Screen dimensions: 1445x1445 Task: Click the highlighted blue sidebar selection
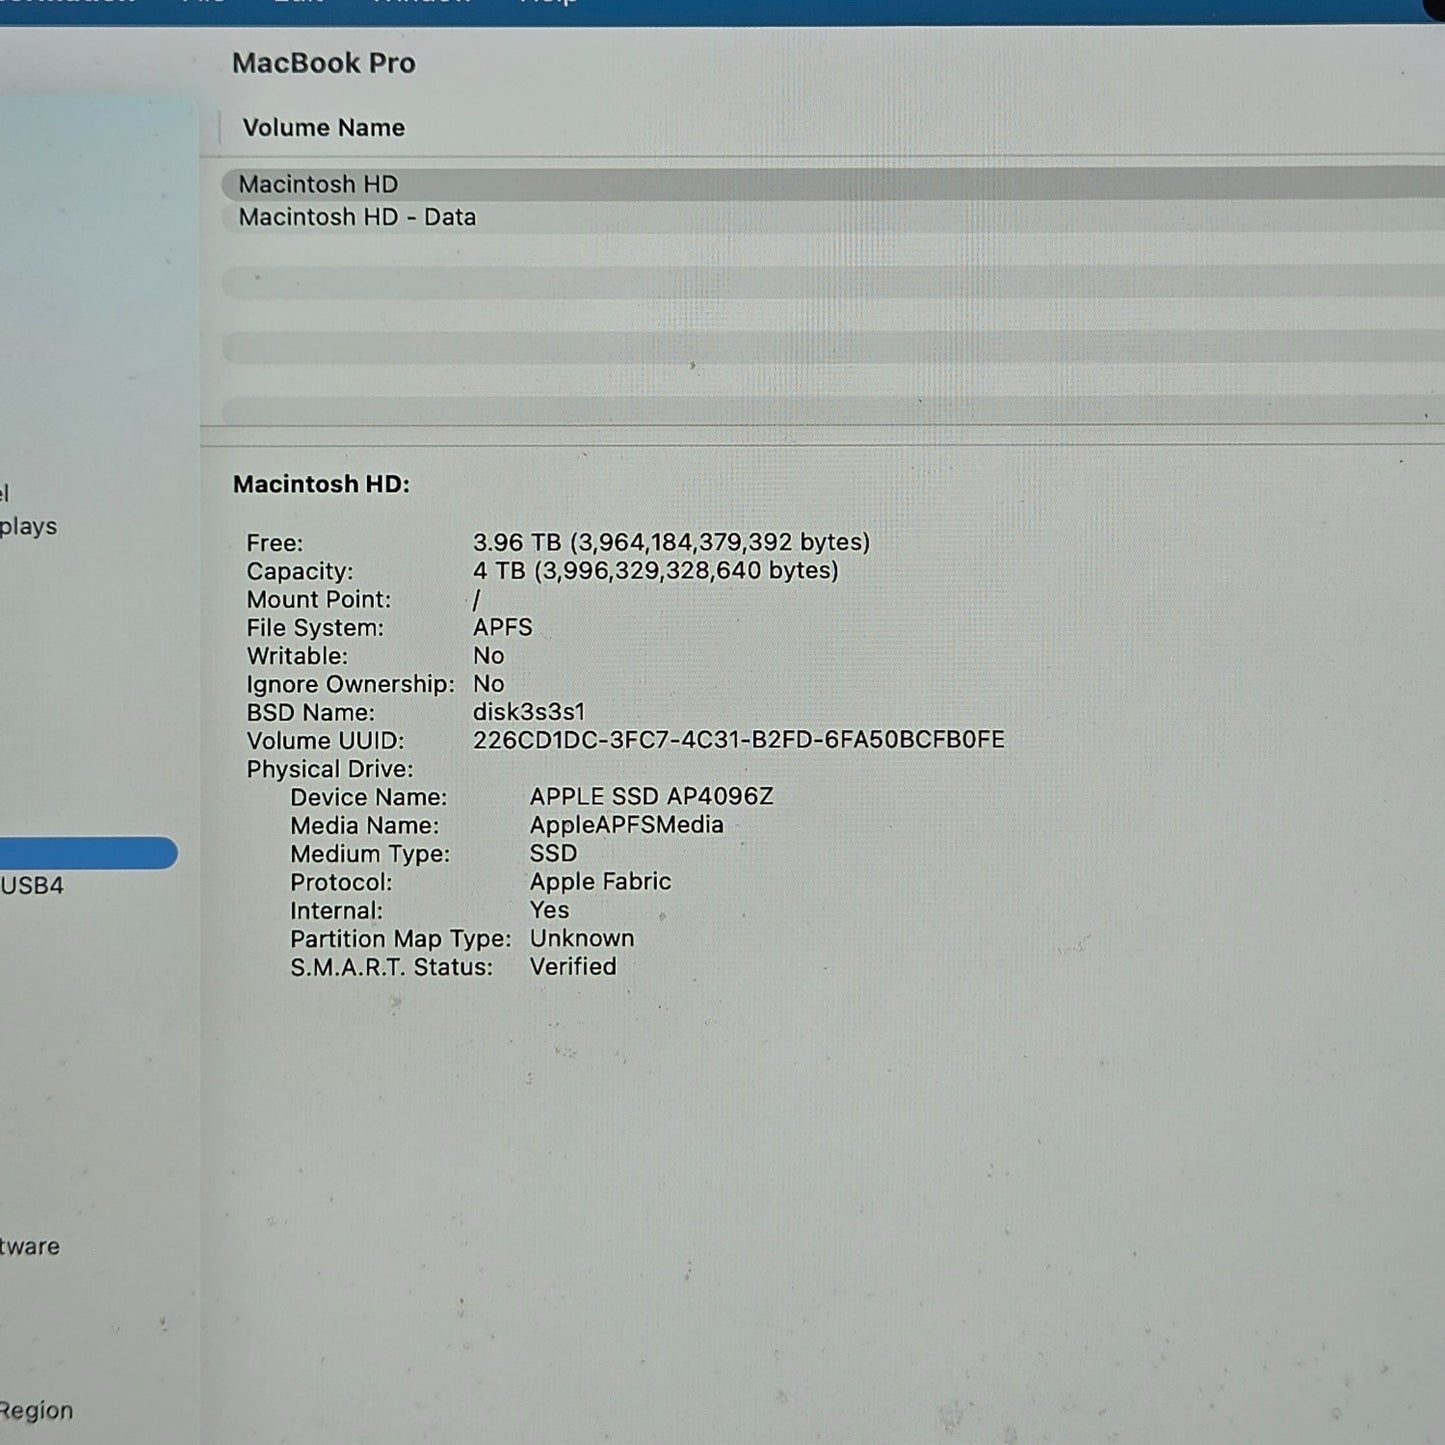(x=88, y=853)
